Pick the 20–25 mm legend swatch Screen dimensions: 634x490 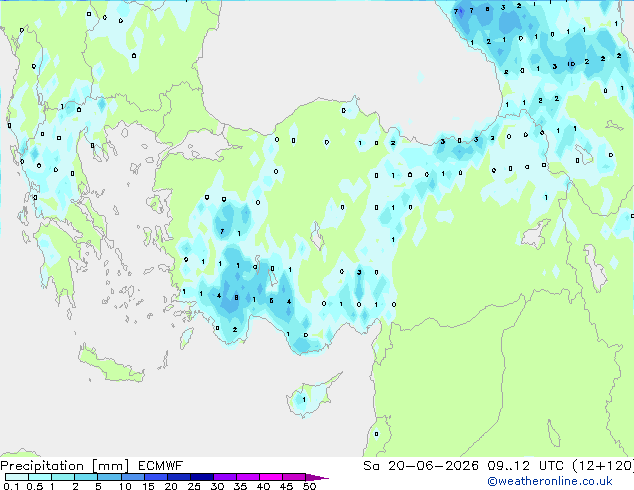(x=179, y=477)
